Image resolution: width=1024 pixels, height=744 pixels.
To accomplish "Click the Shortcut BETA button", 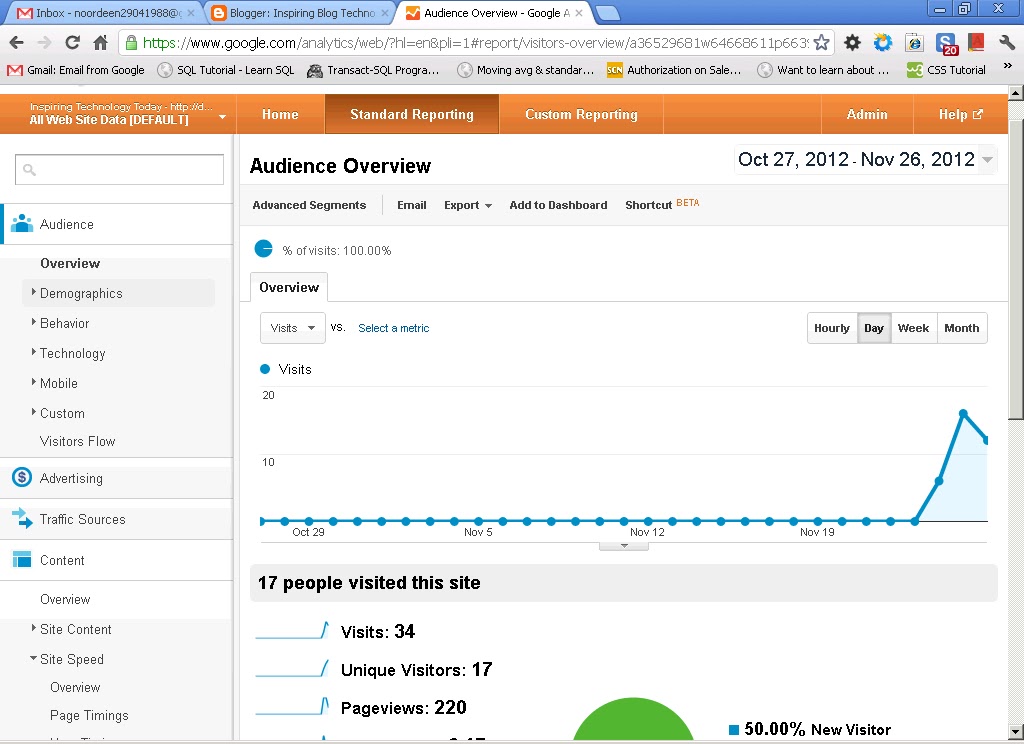I will tap(662, 204).
